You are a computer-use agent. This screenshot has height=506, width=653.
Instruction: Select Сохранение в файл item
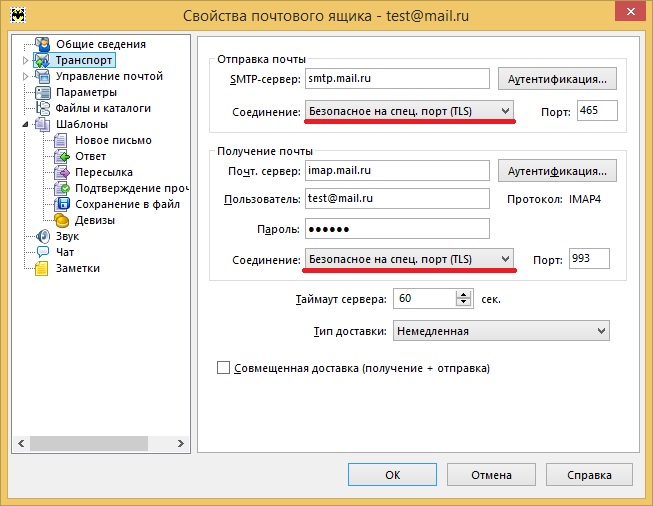coord(127,204)
